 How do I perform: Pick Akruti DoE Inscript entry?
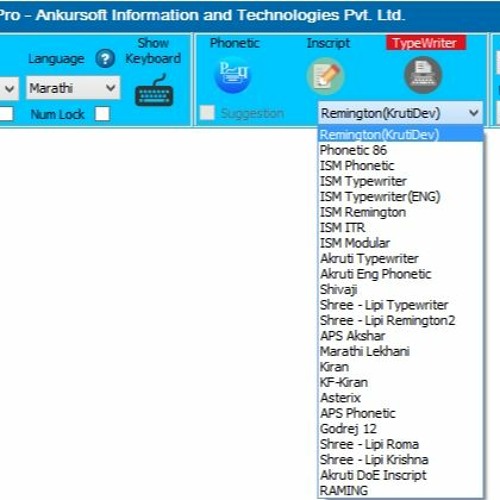pyautogui.click(x=401, y=475)
